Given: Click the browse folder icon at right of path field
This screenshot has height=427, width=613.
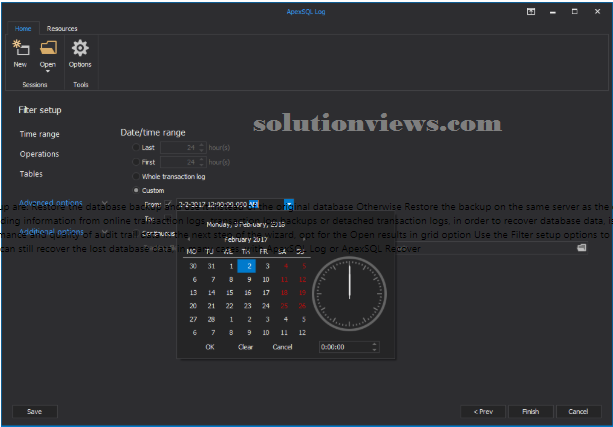Looking at the screenshot, I should pos(581,248).
